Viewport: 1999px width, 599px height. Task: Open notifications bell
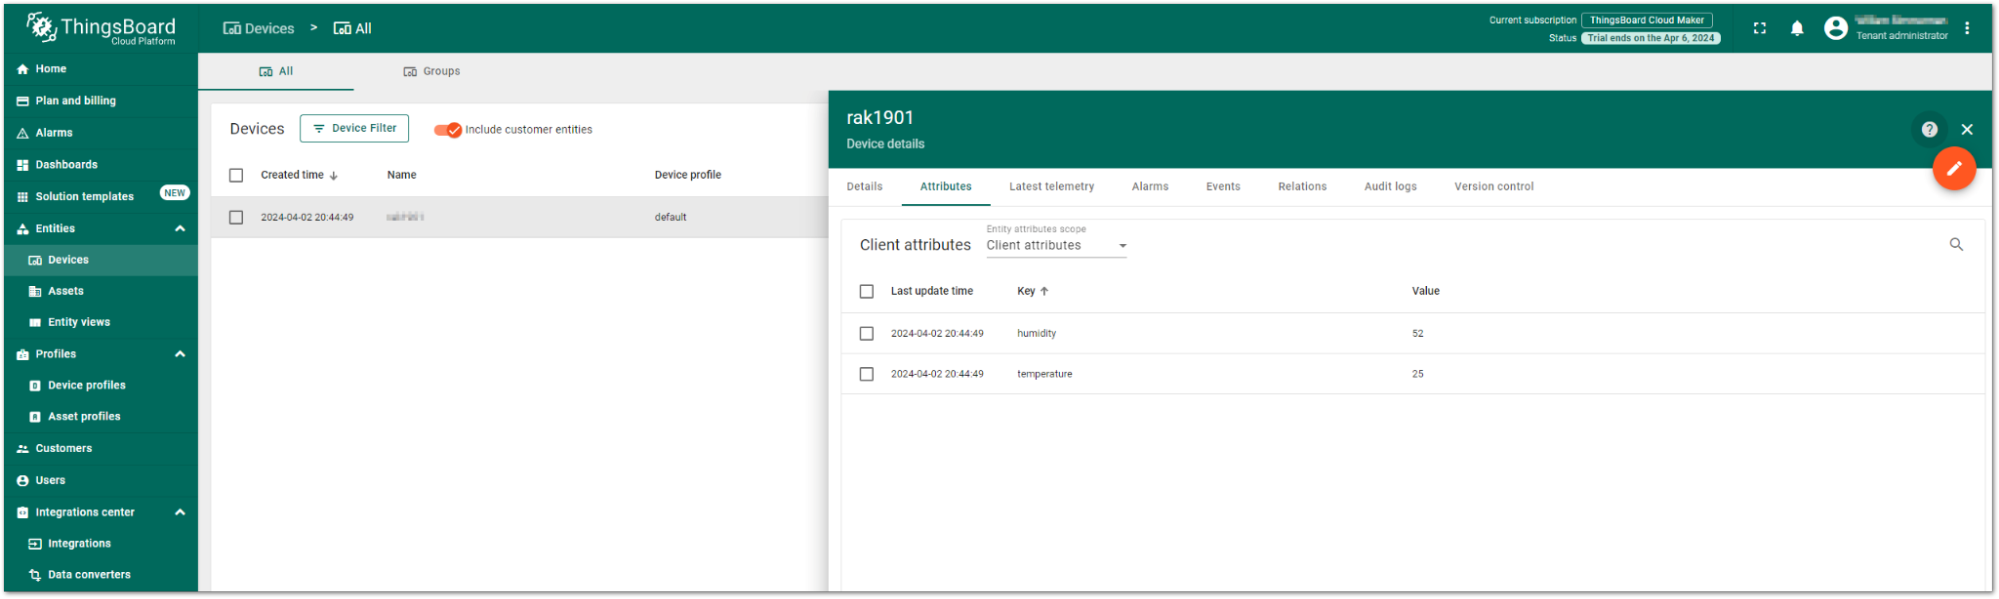tap(1797, 29)
